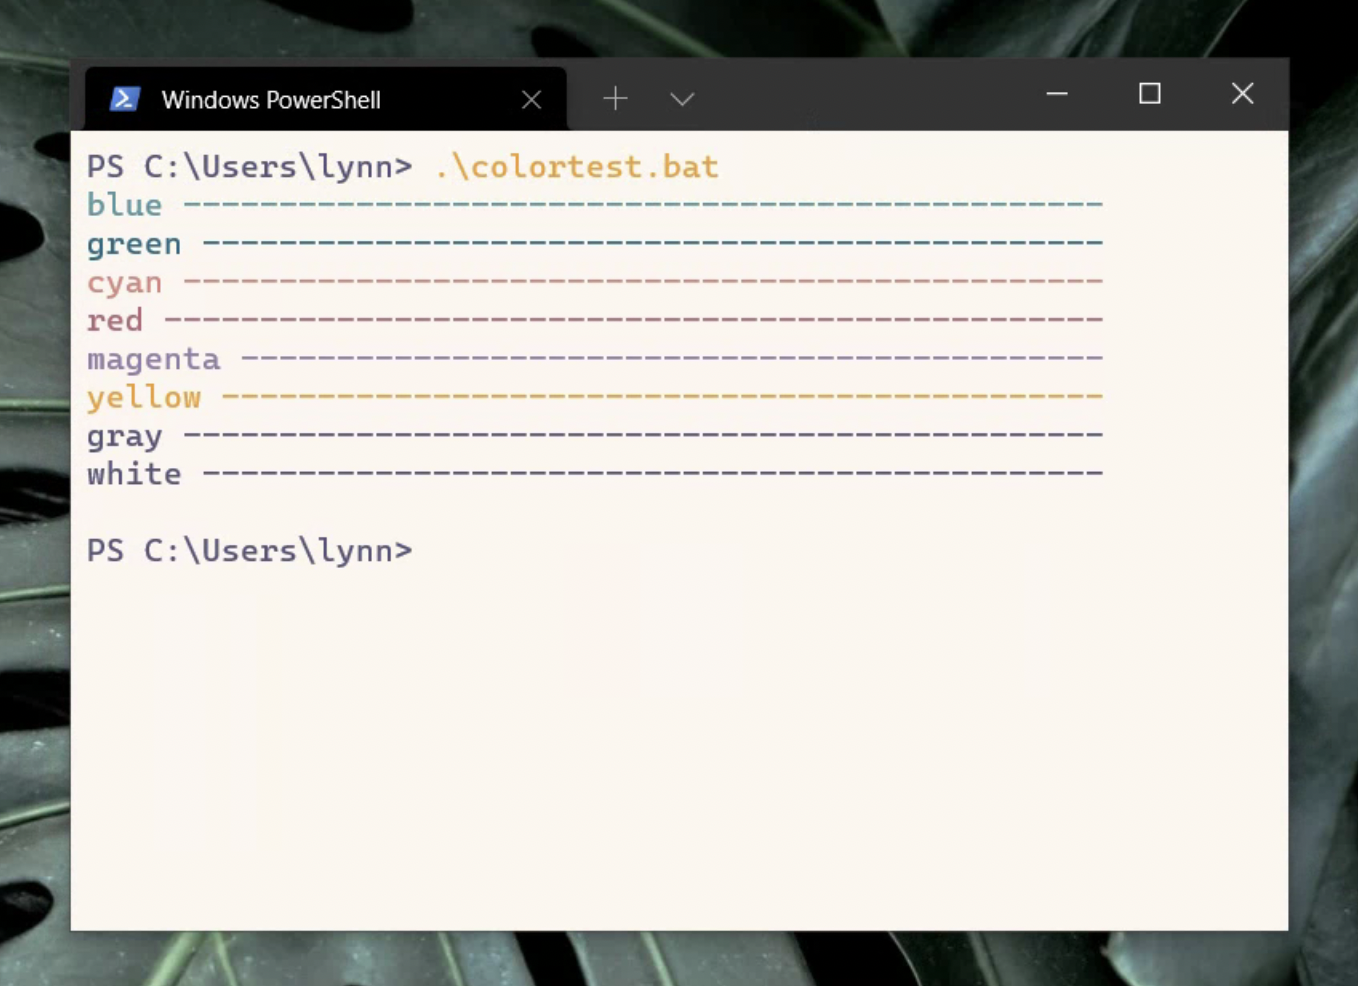Close the terminal window
Viewport: 1358px width, 986px height.
(x=1242, y=93)
